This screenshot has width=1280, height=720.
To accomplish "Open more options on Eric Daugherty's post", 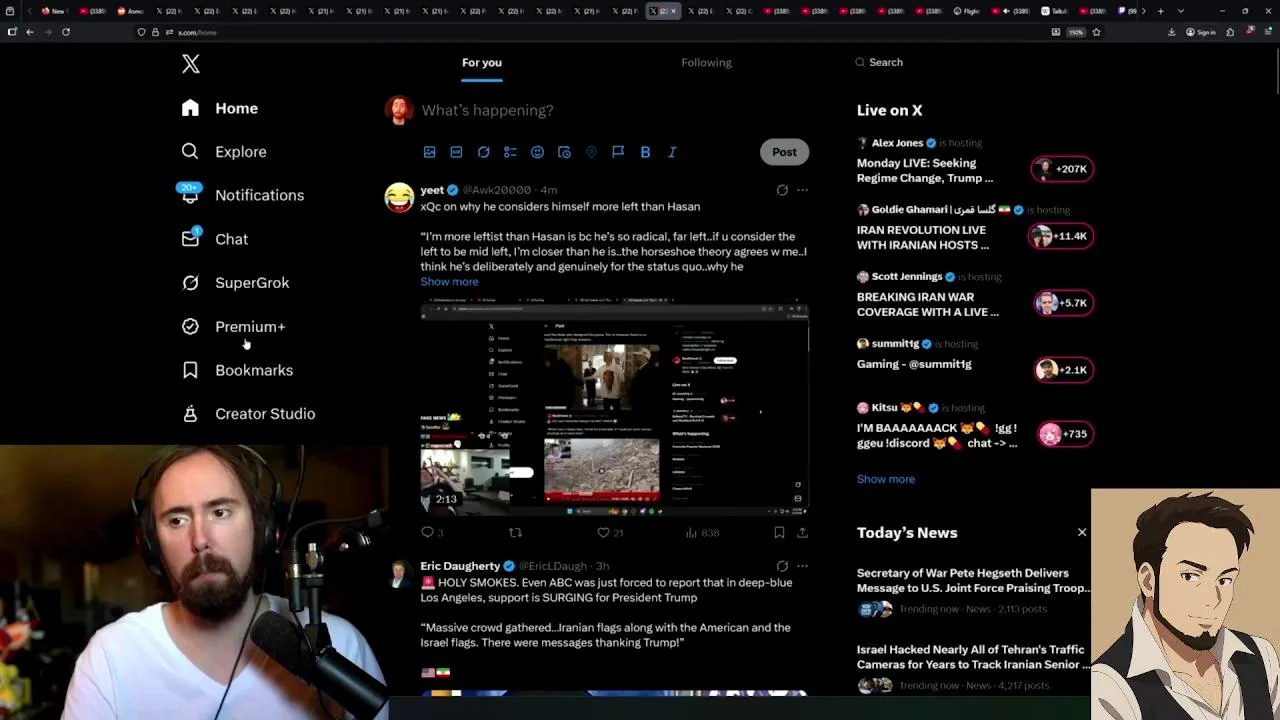I will [x=802, y=566].
